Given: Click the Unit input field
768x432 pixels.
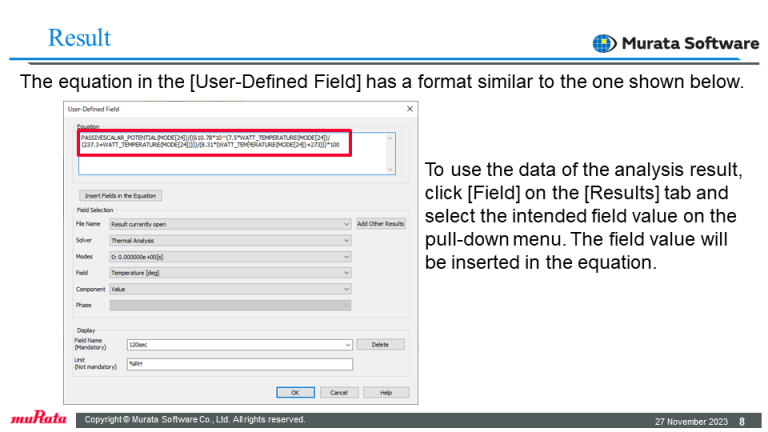Looking at the screenshot, I should pos(239,365).
